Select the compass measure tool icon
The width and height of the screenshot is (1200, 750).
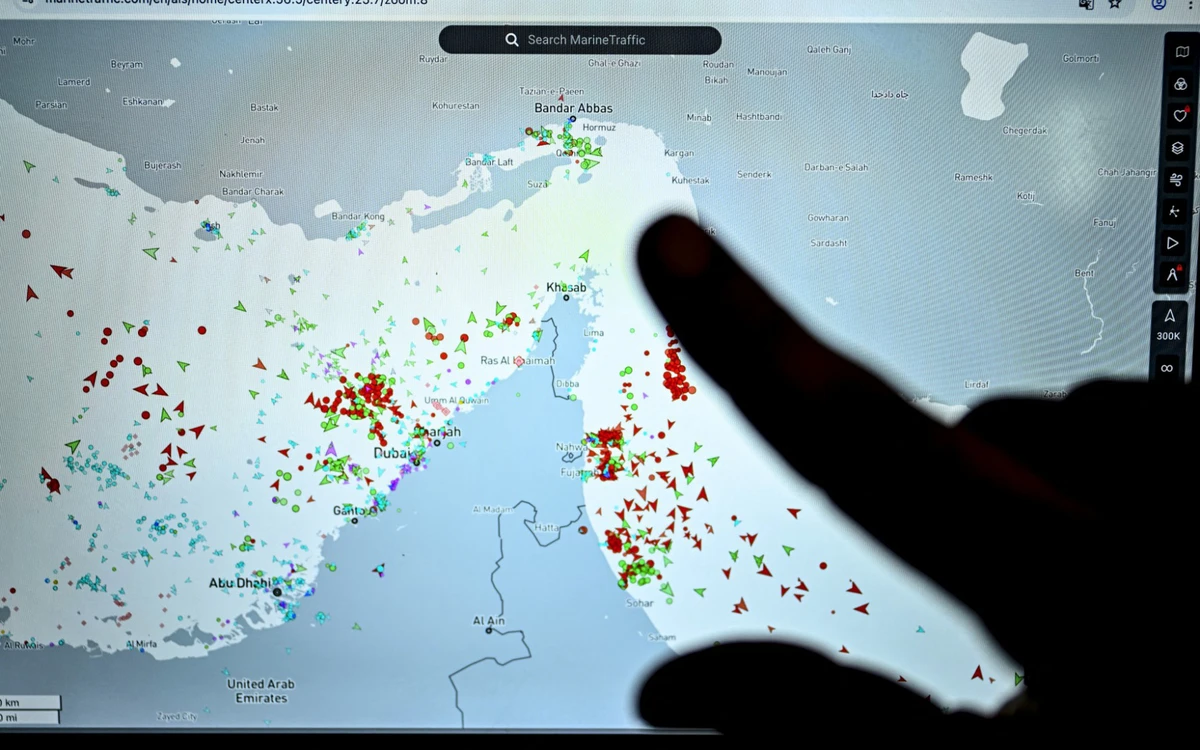tap(1172, 274)
